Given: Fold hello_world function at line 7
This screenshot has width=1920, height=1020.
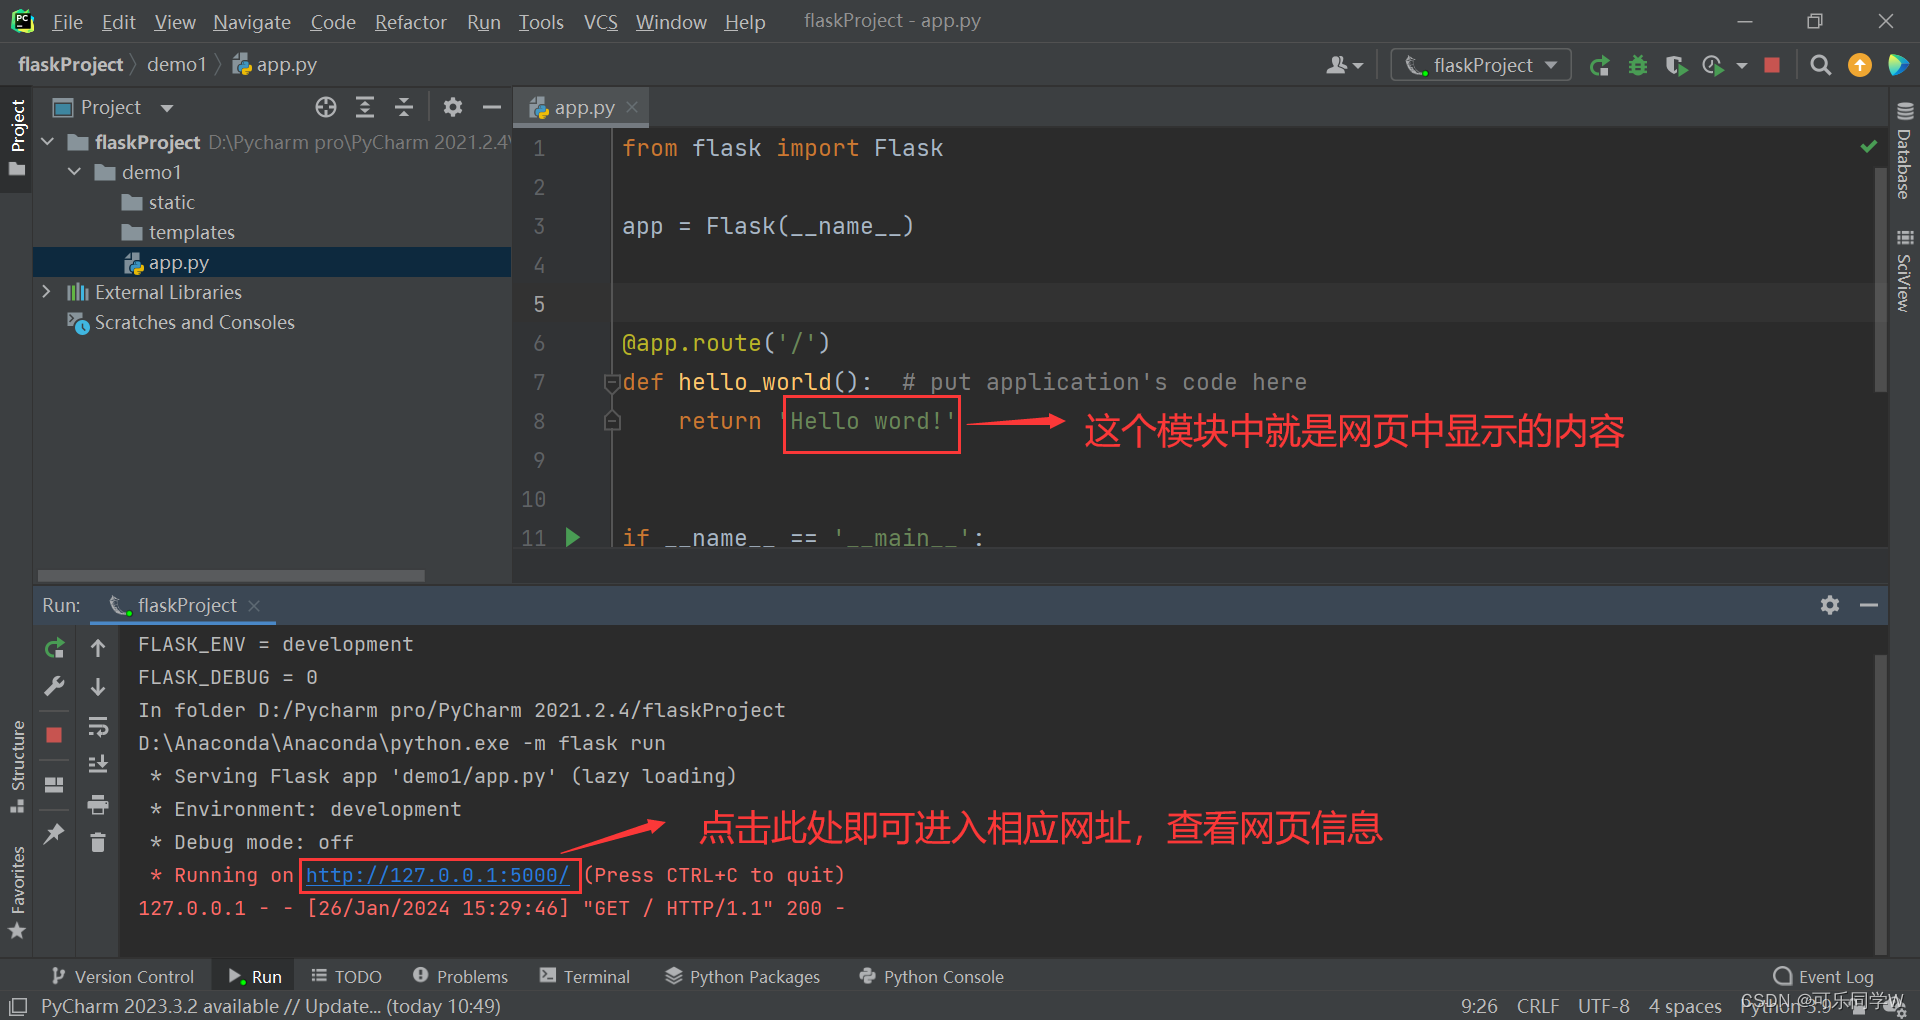Looking at the screenshot, I should click(x=612, y=382).
